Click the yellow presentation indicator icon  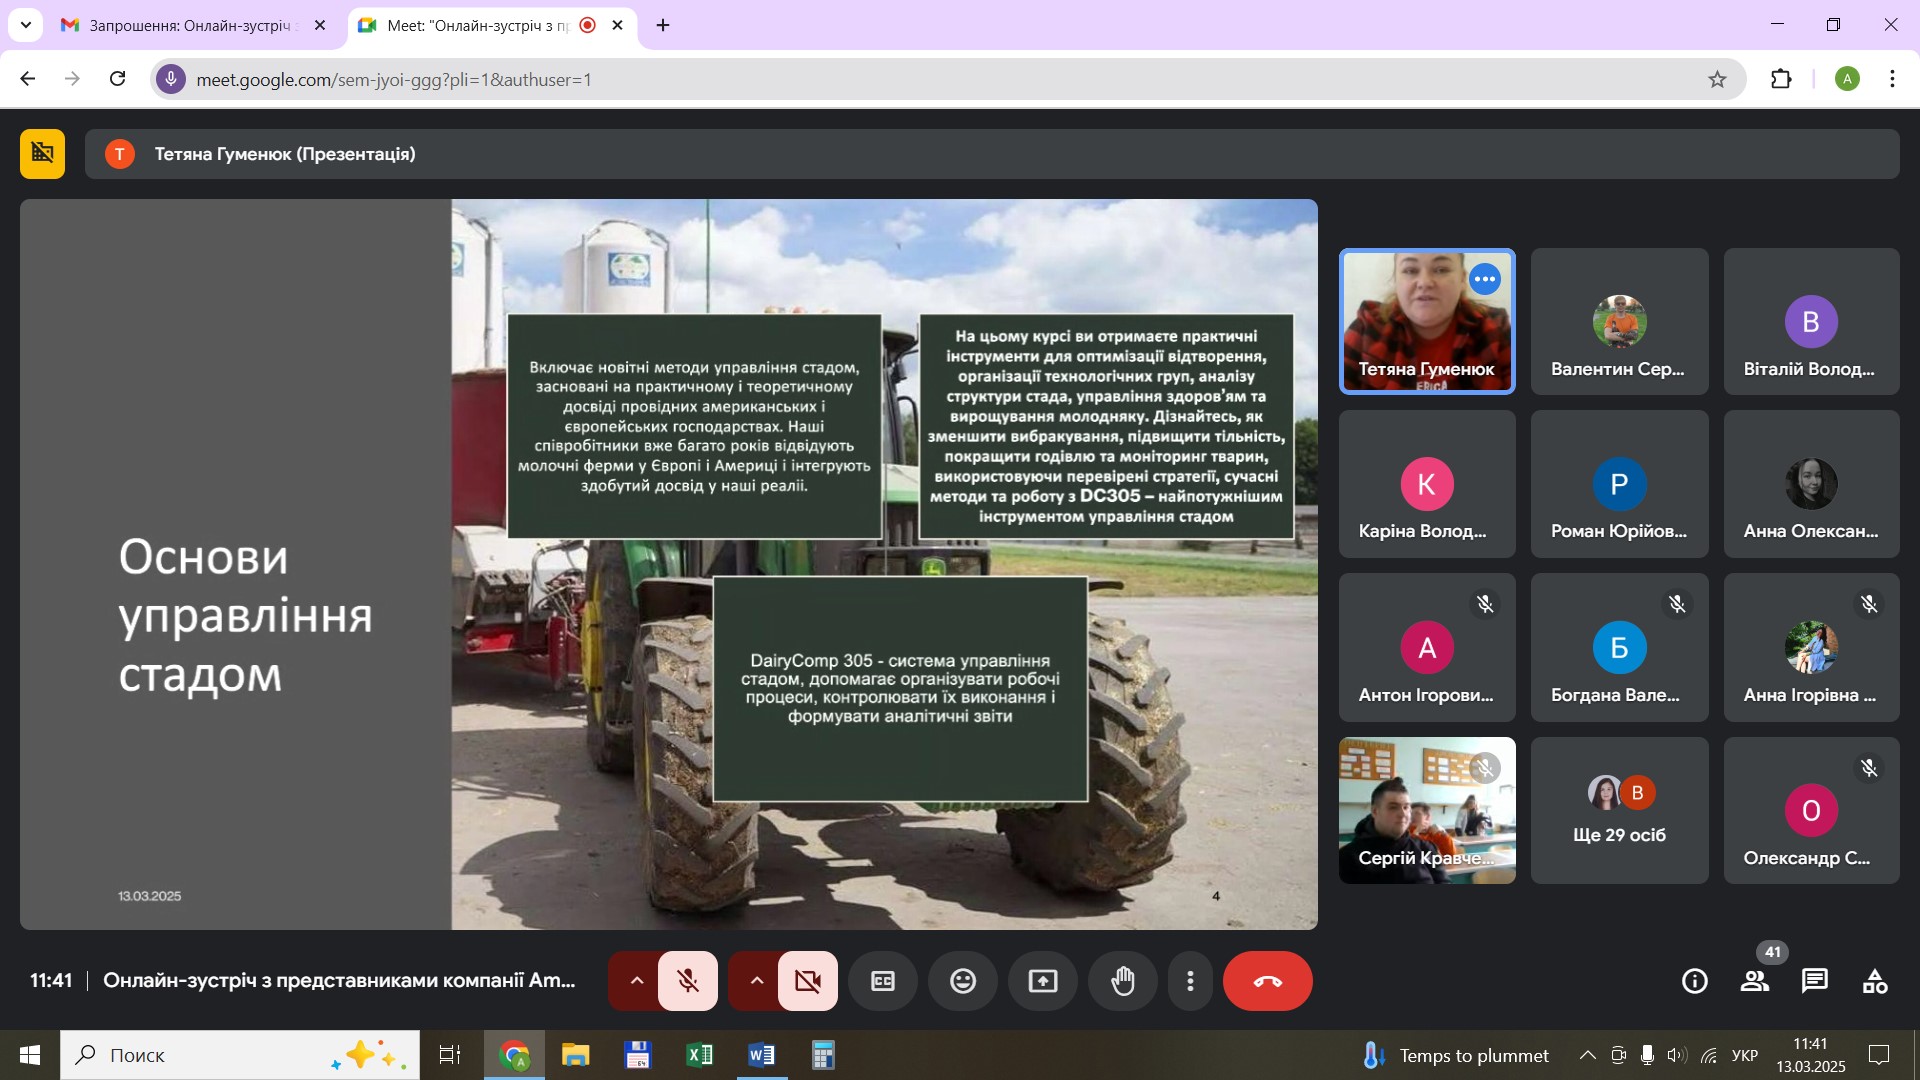(x=43, y=154)
